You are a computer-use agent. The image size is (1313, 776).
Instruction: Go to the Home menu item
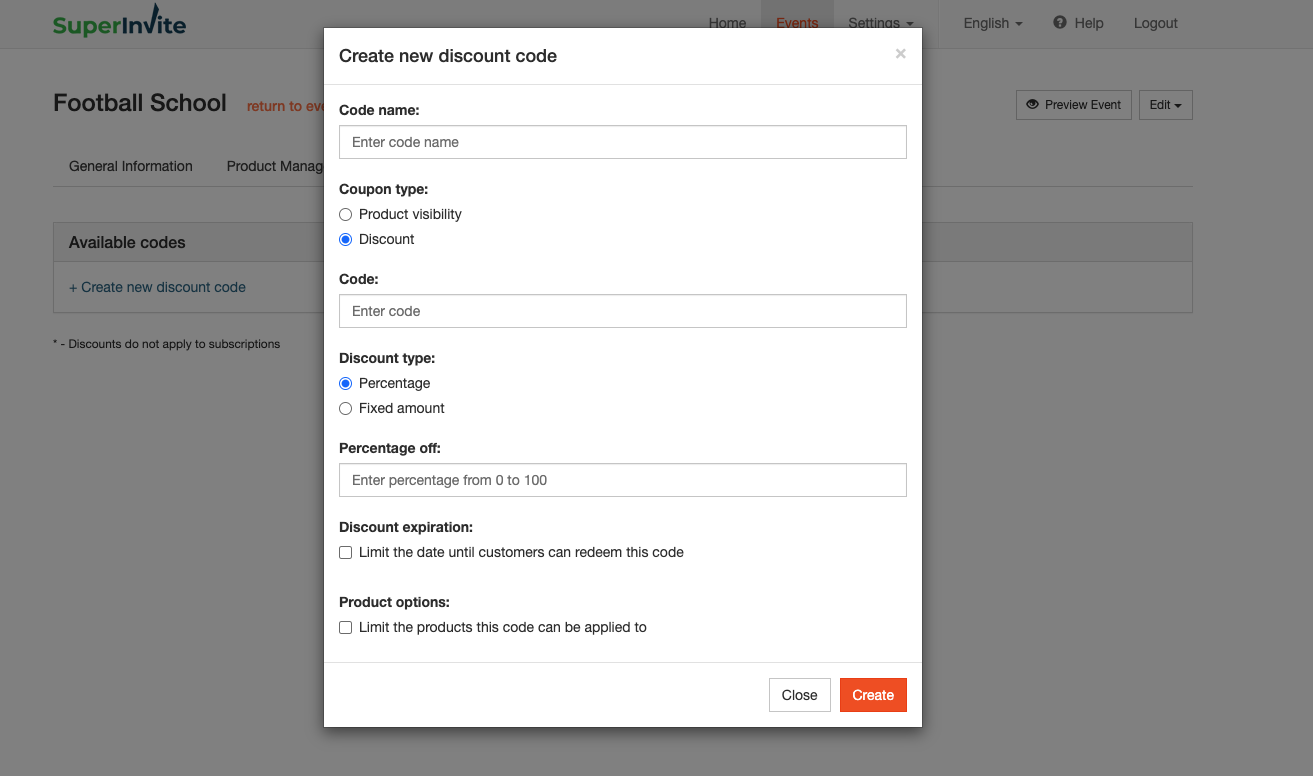click(x=727, y=23)
